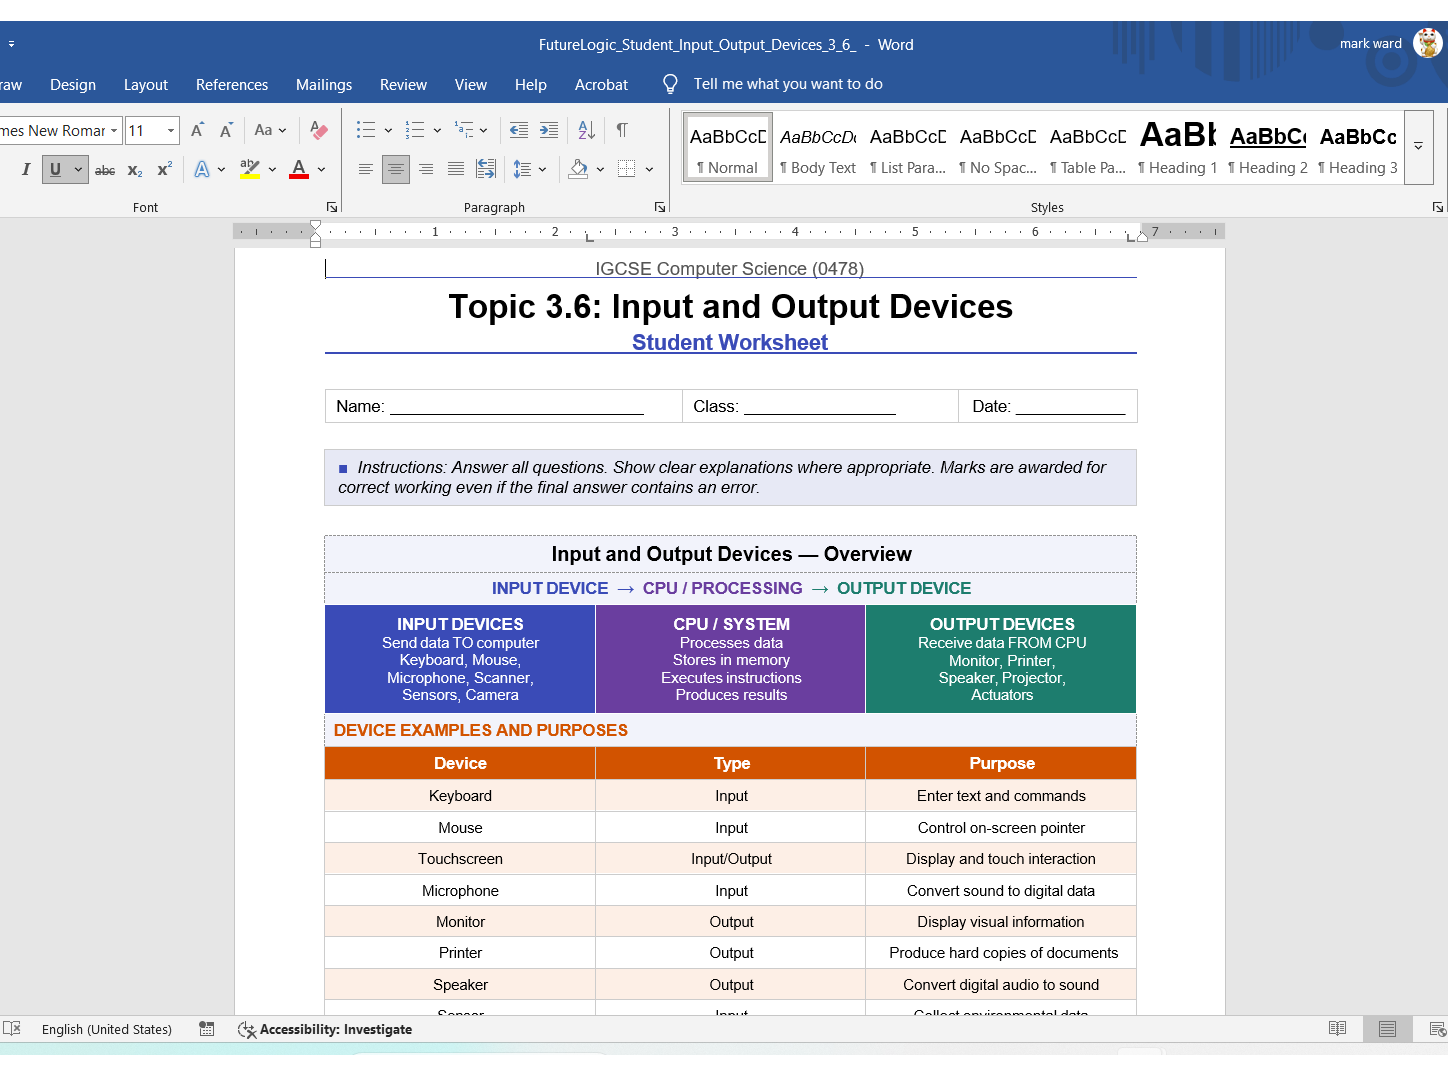
Task: Click the Clear All Formatting icon
Action: coord(319,130)
